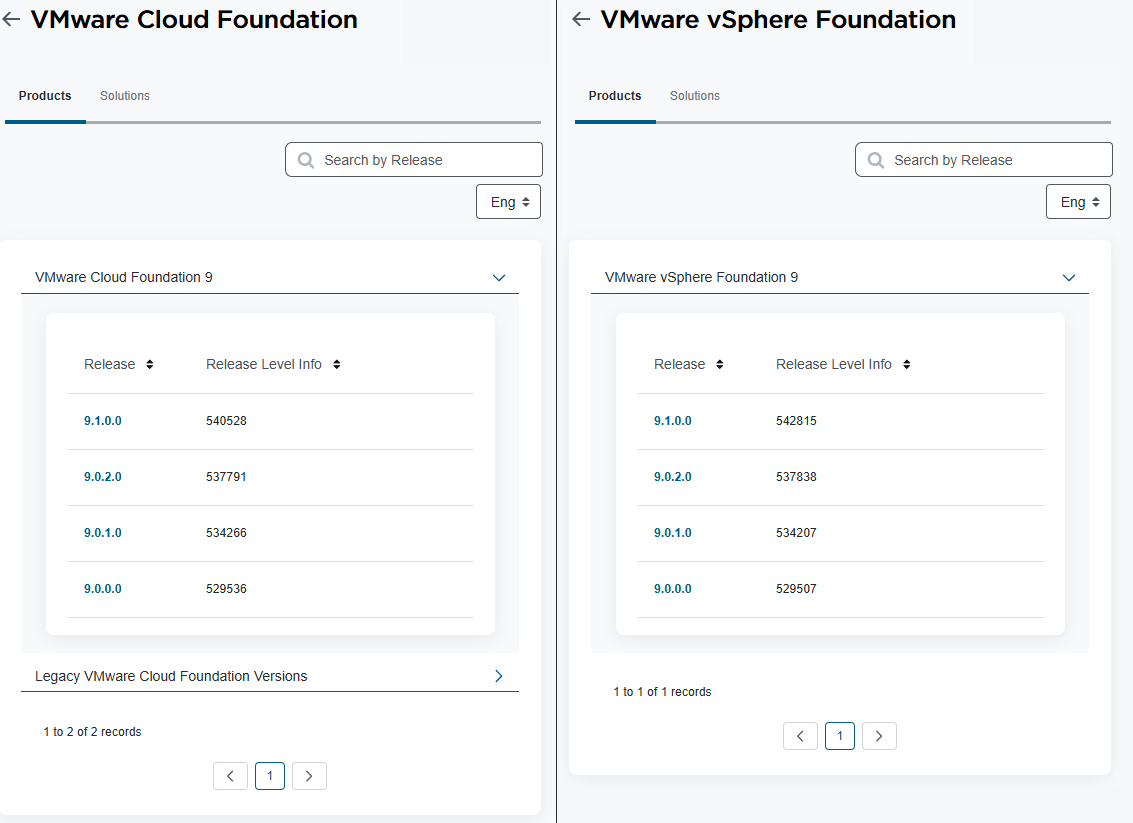Viewport: 1133px width, 823px height.
Task: Select Solutions tab in Cloud Foundation pane
Action: coord(125,95)
